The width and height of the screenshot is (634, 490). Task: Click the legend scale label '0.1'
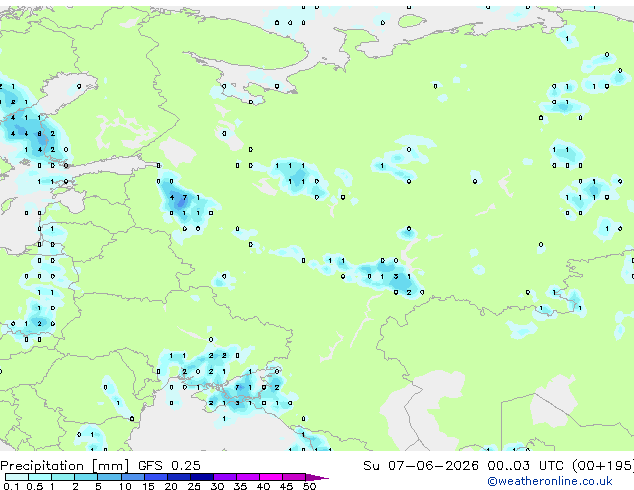point(11,486)
